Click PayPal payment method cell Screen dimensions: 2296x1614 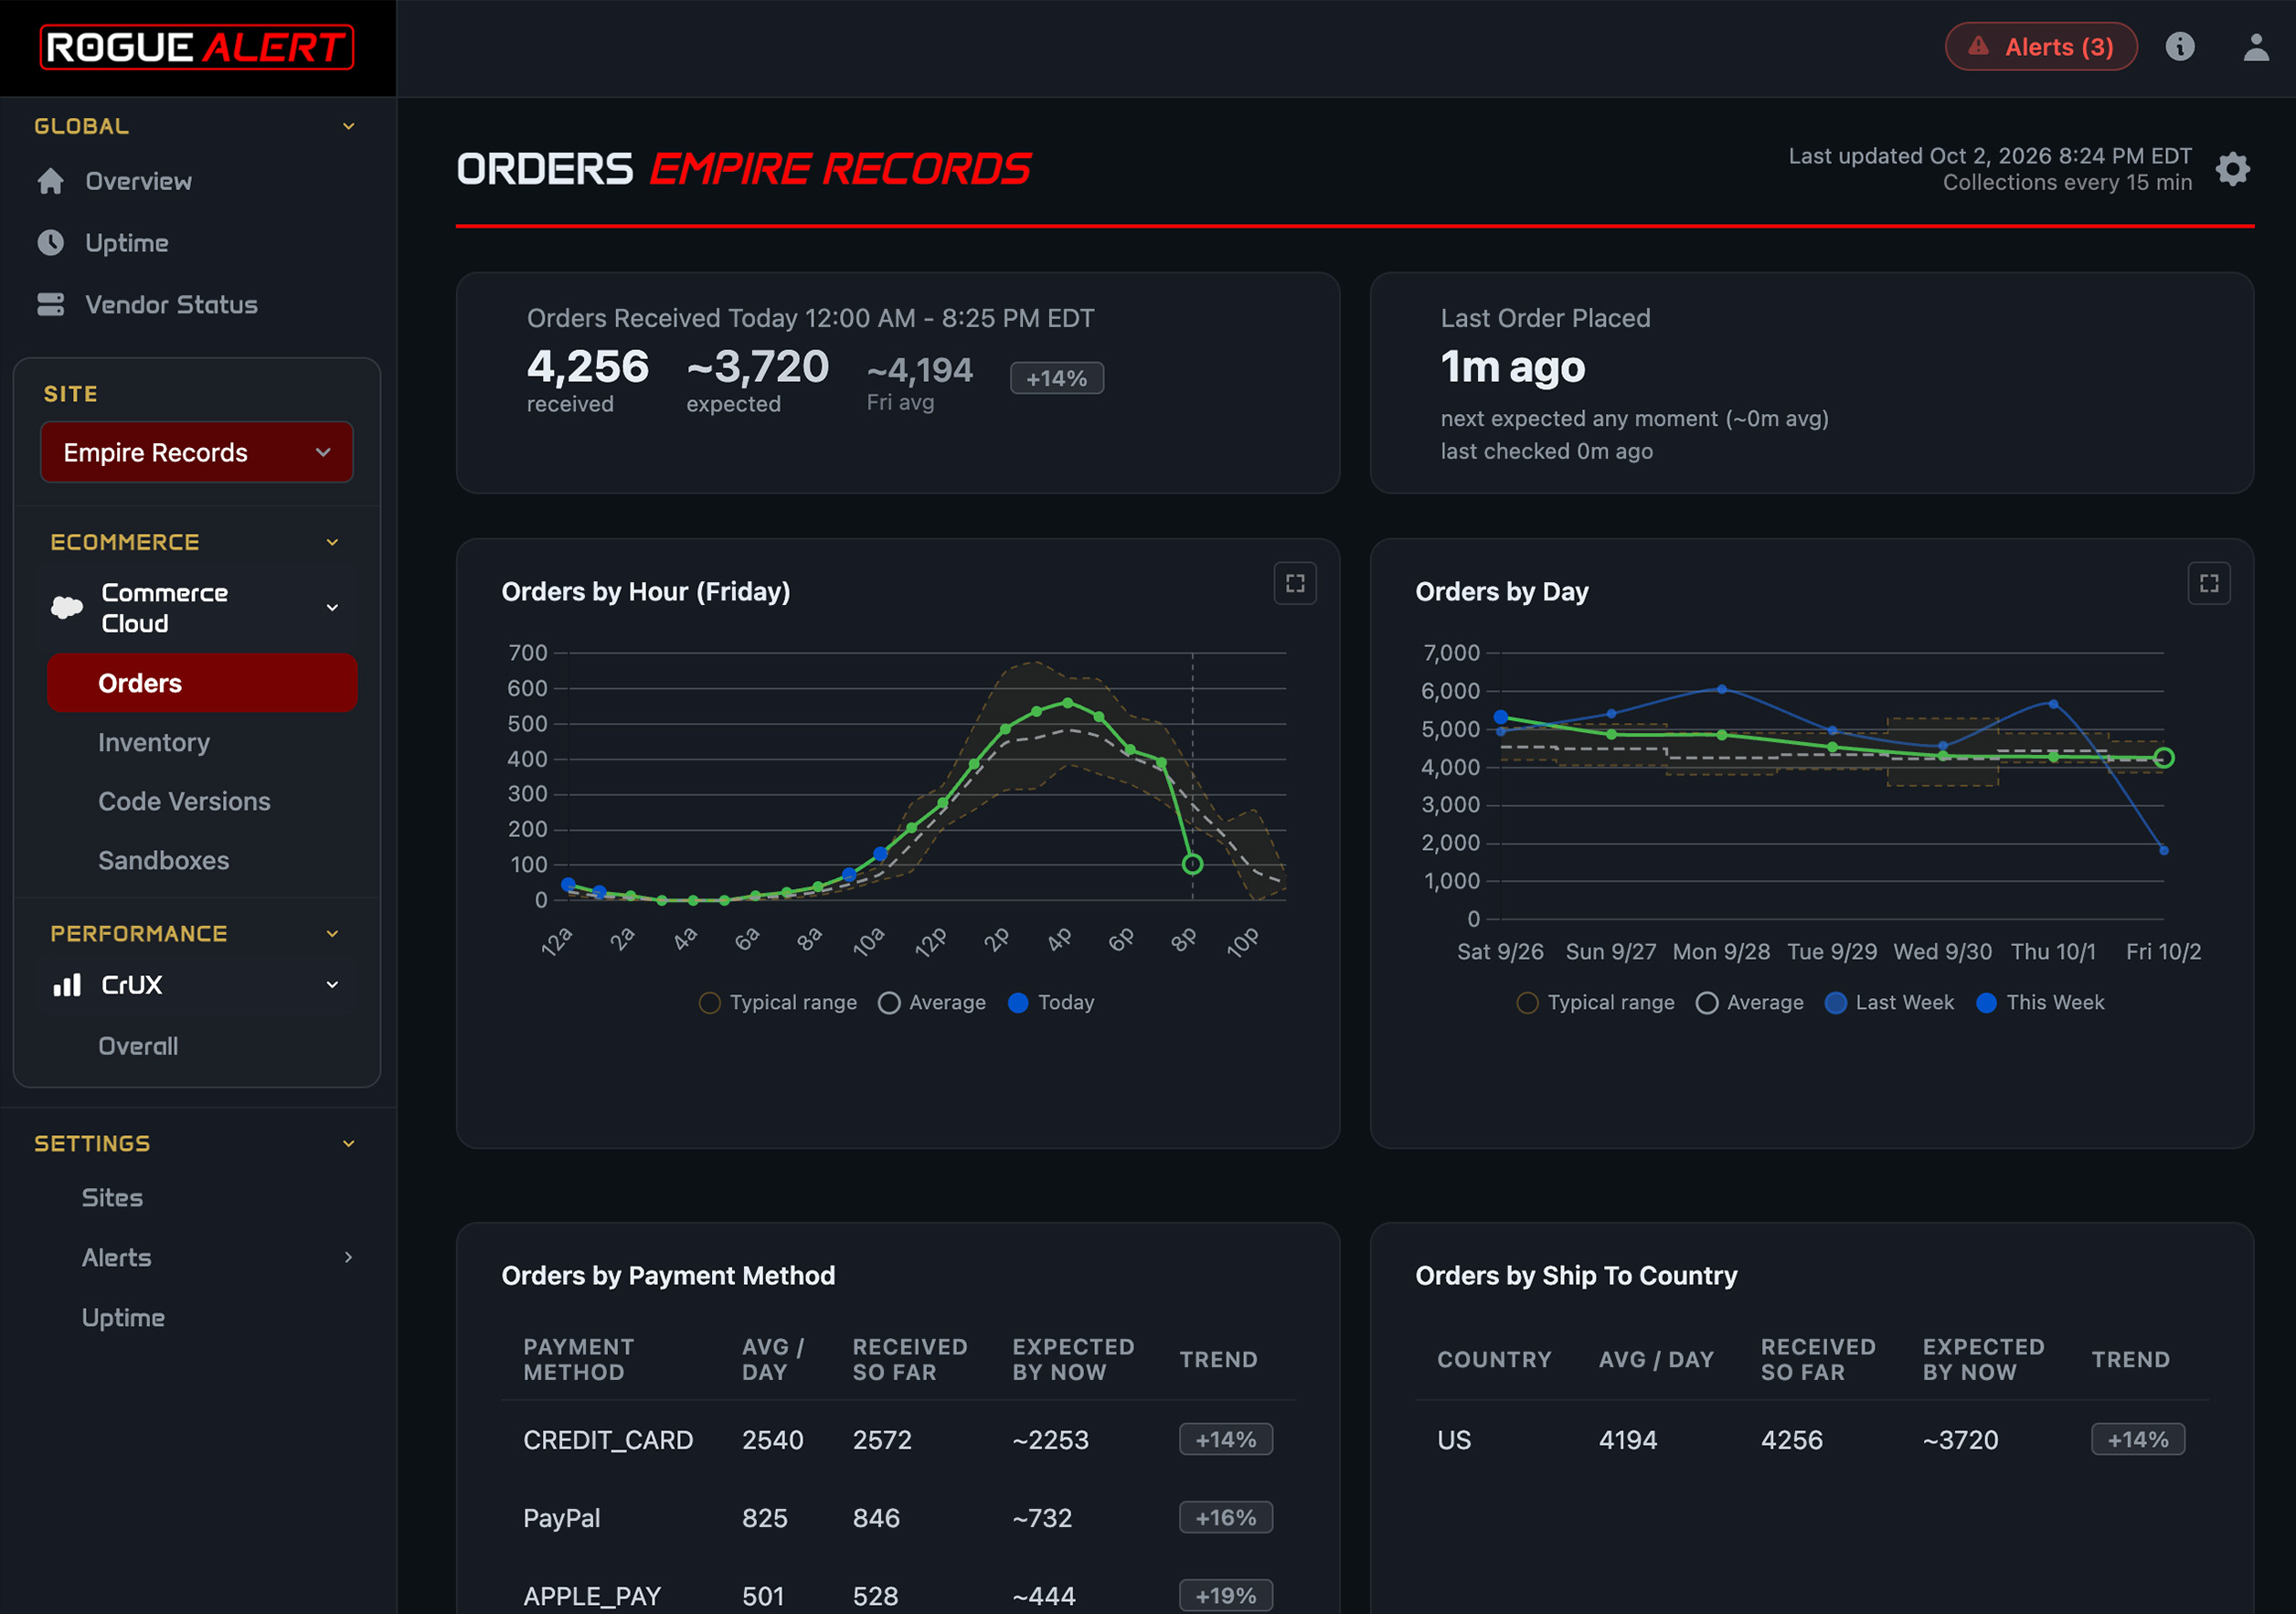[x=561, y=1518]
